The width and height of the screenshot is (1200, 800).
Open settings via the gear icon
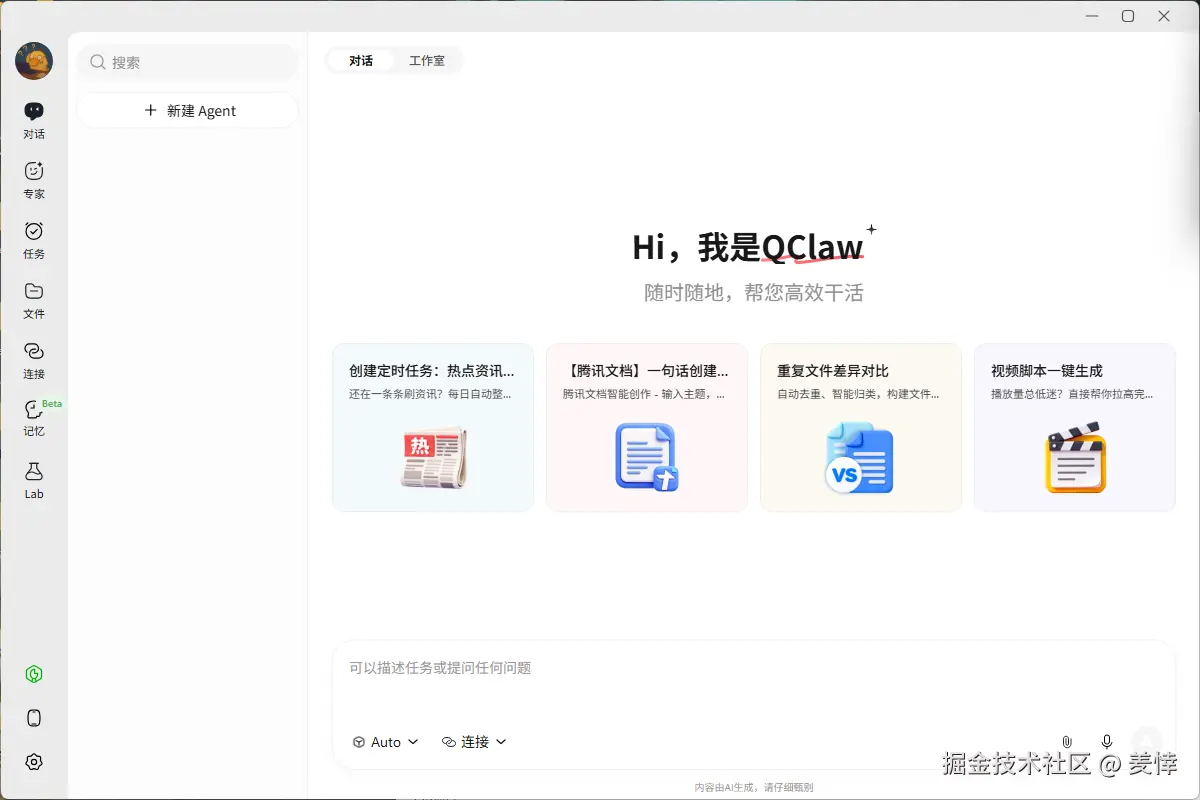[x=34, y=762]
